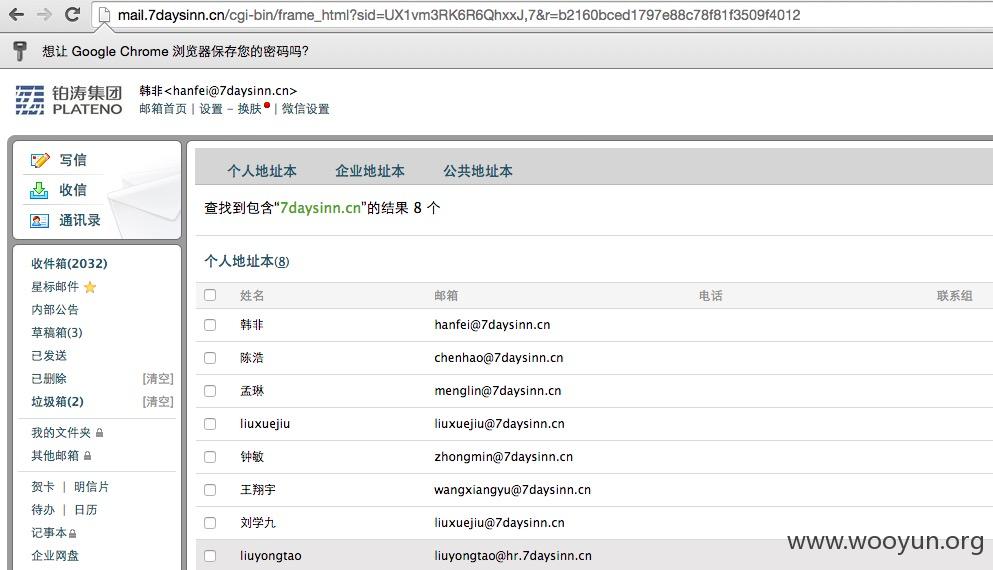Click the key icon in password bar
The height and width of the screenshot is (570, 993).
20,51
